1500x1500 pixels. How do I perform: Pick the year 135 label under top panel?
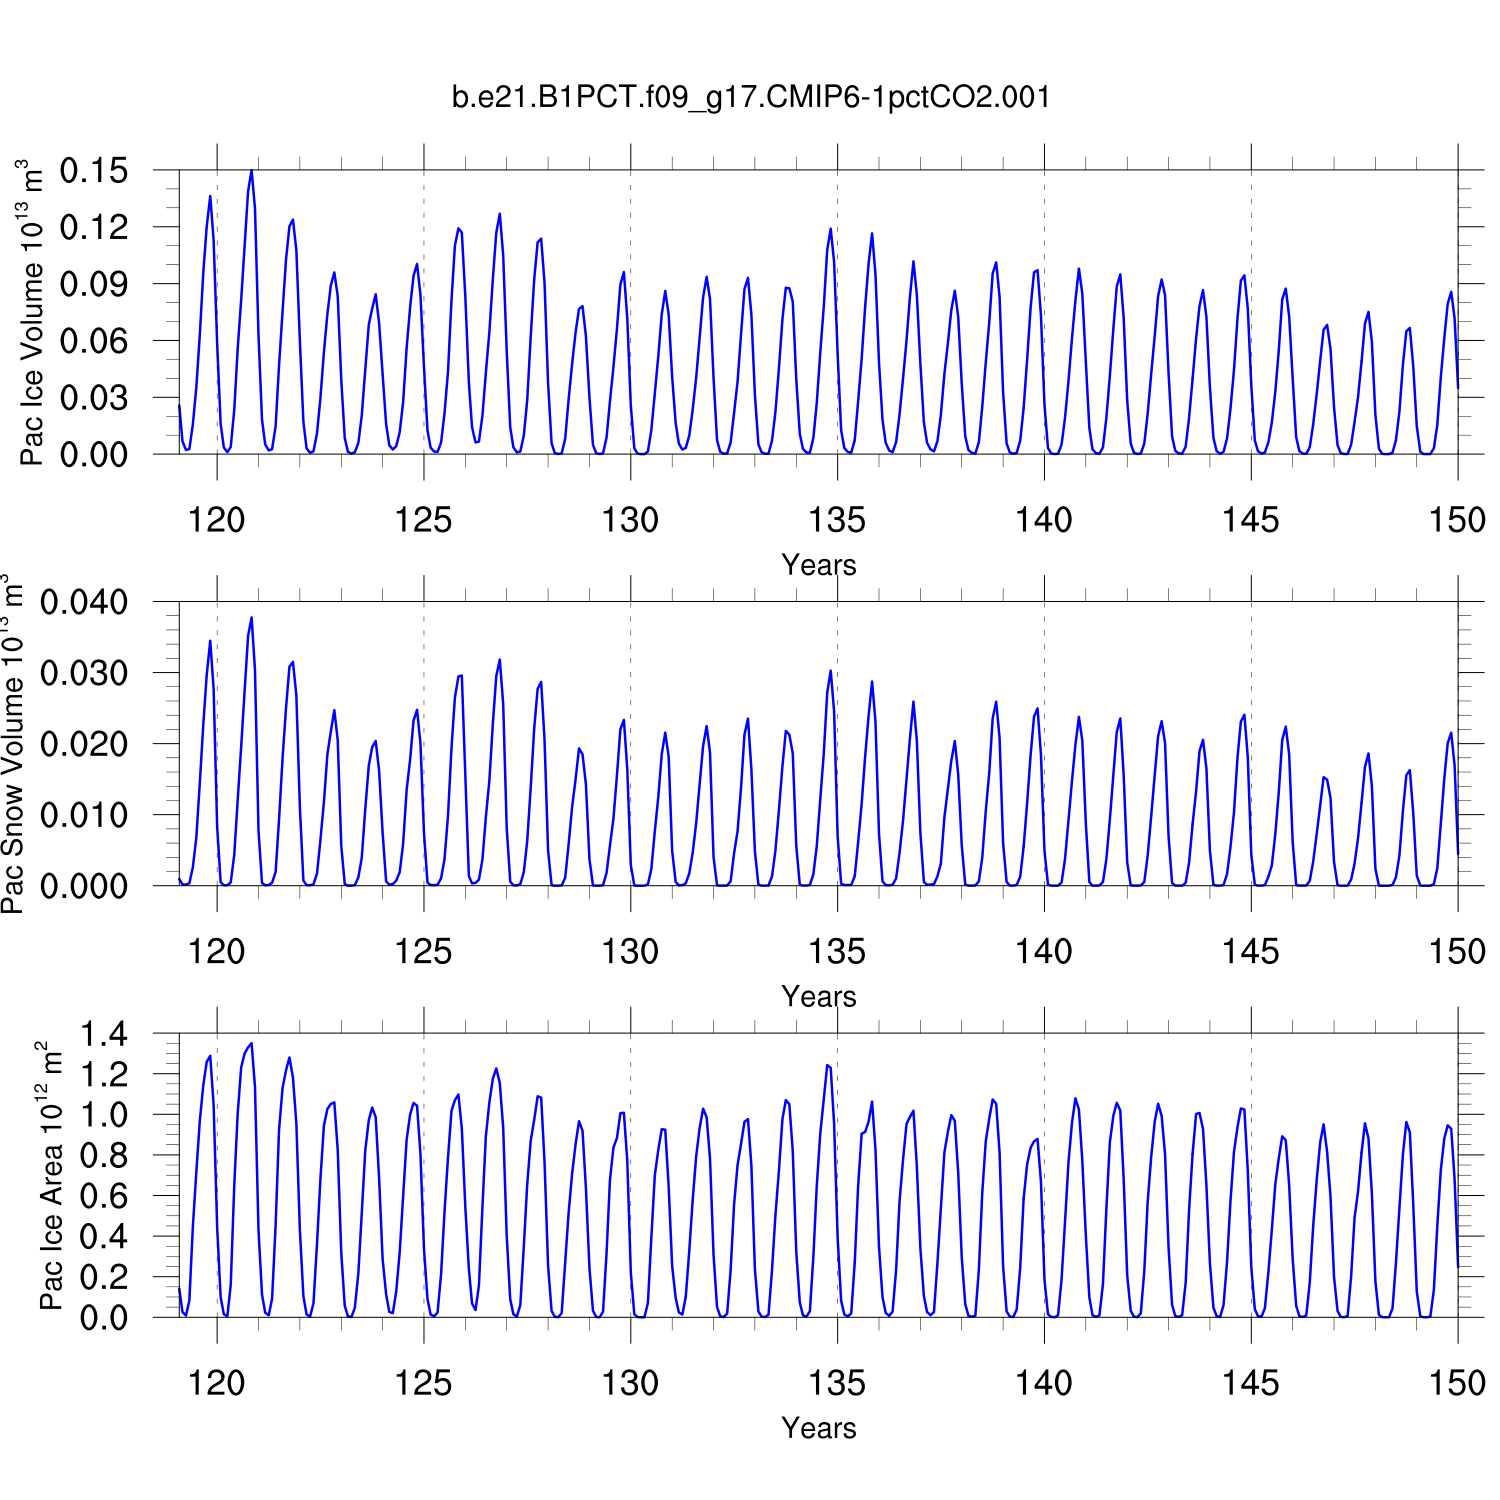coord(837,520)
